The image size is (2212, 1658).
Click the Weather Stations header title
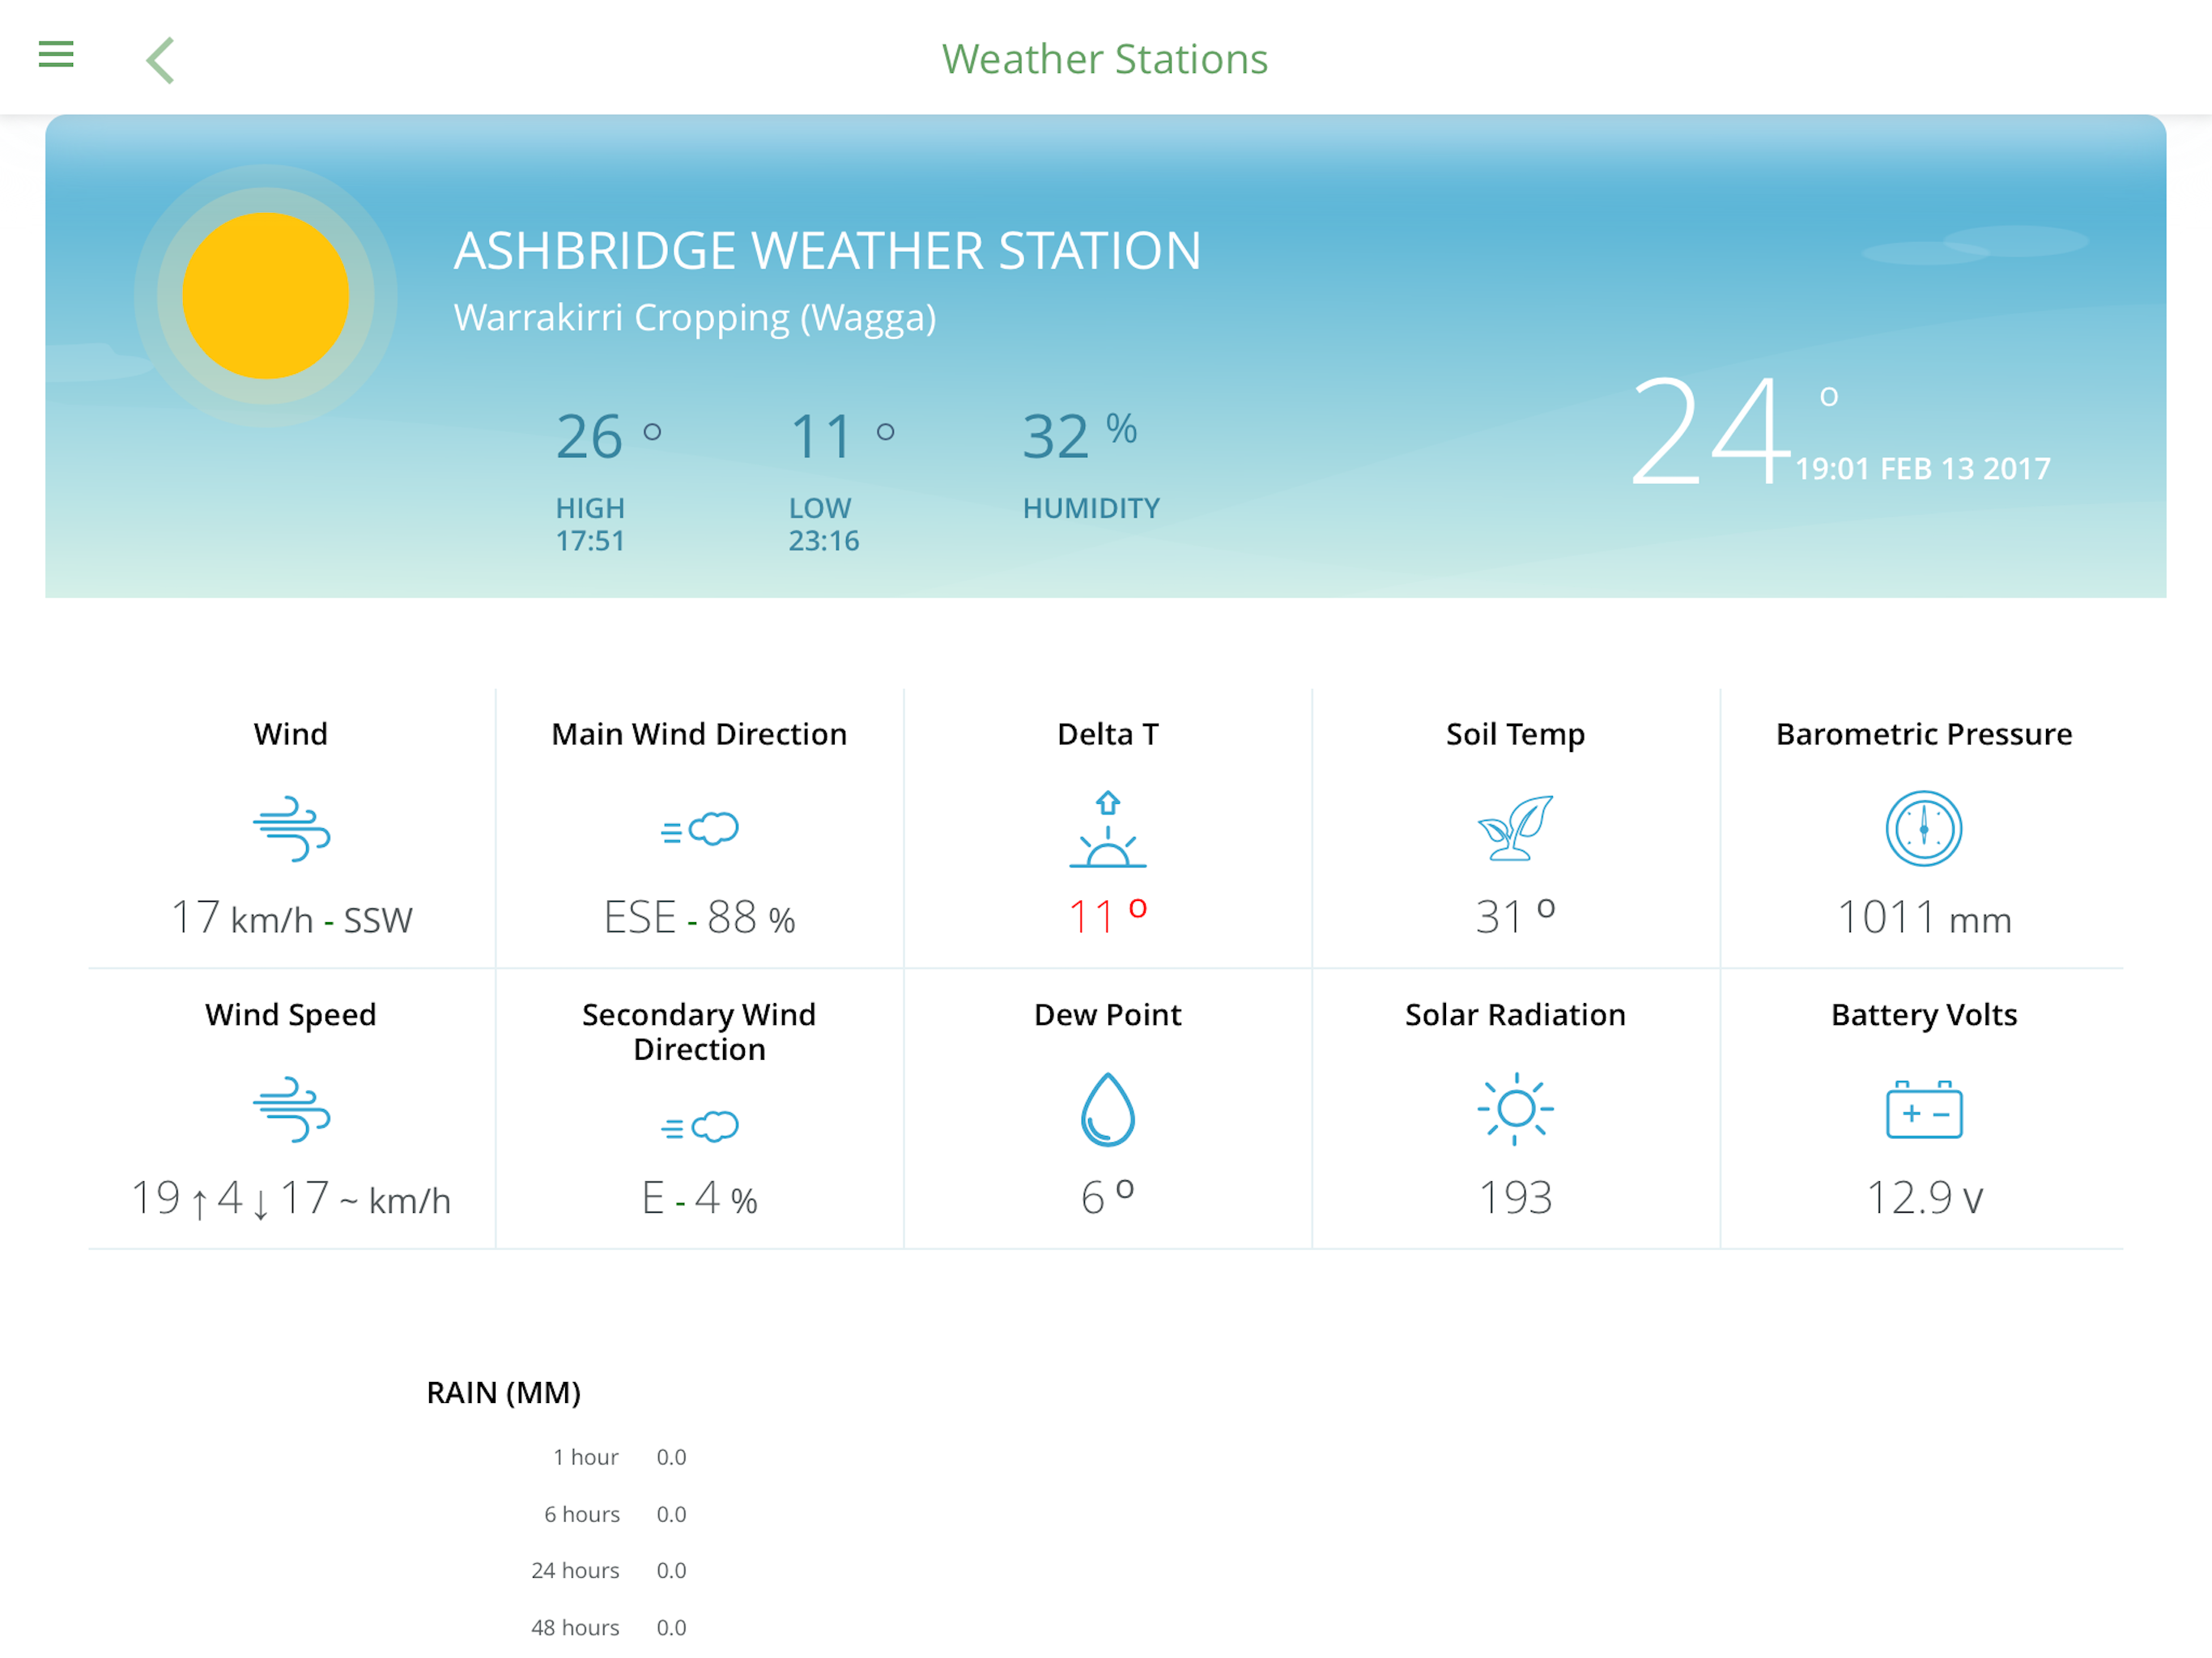1105,59
